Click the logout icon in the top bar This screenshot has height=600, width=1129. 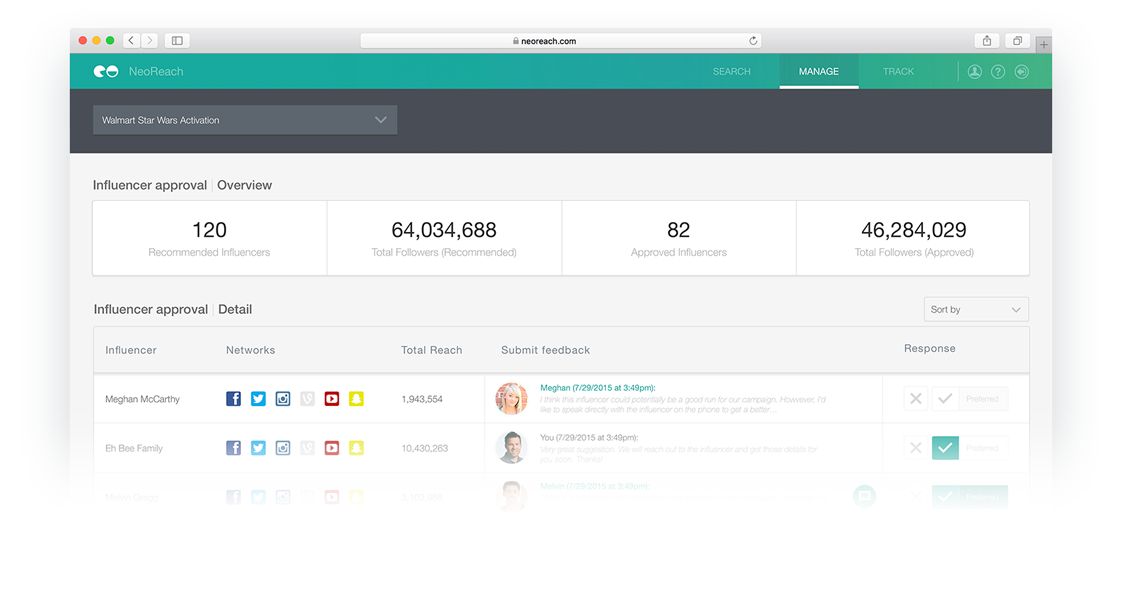[1021, 71]
